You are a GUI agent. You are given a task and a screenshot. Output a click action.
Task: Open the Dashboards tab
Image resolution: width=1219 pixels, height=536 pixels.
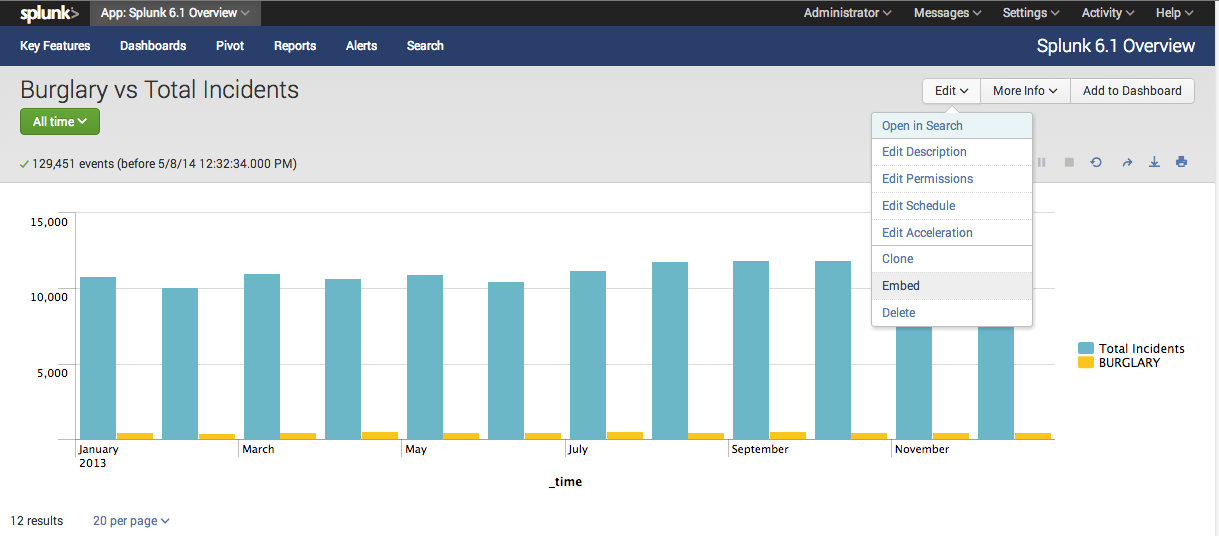pyautogui.click(x=153, y=46)
